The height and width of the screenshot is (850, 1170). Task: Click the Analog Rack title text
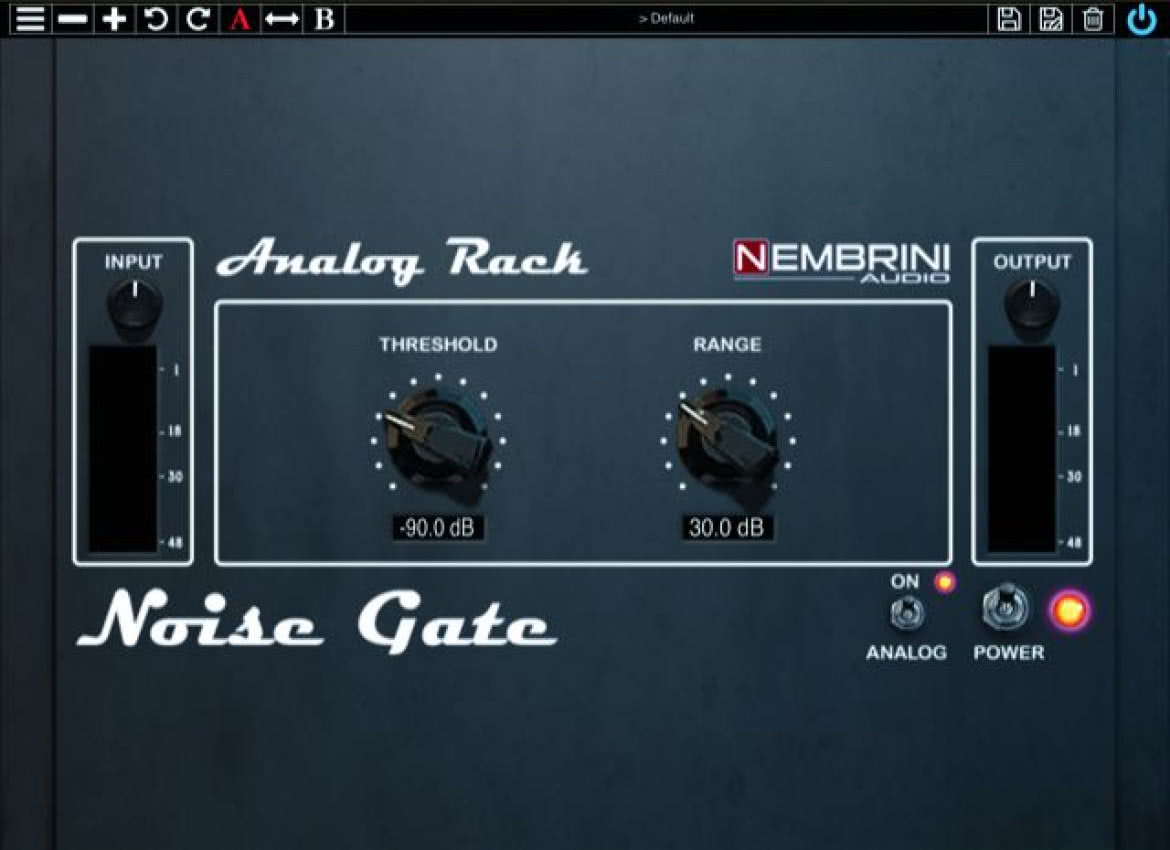pyautogui.click(x=401, y=260)
